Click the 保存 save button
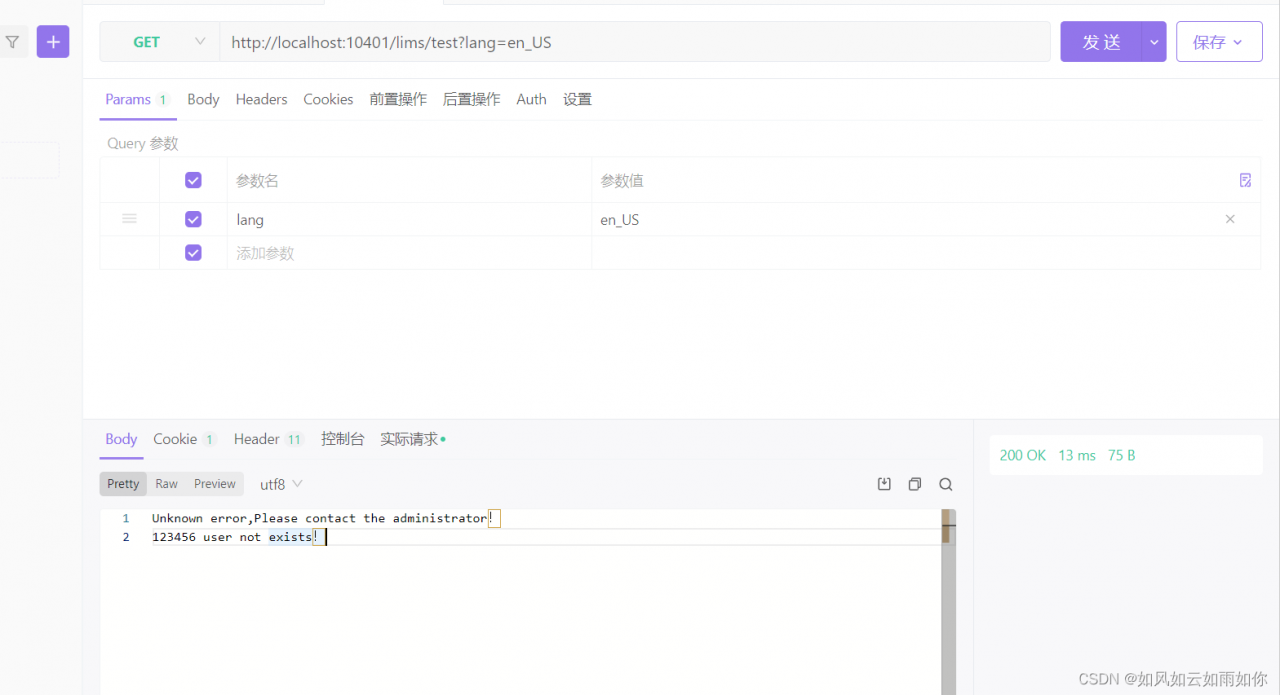 [1219, 42]
